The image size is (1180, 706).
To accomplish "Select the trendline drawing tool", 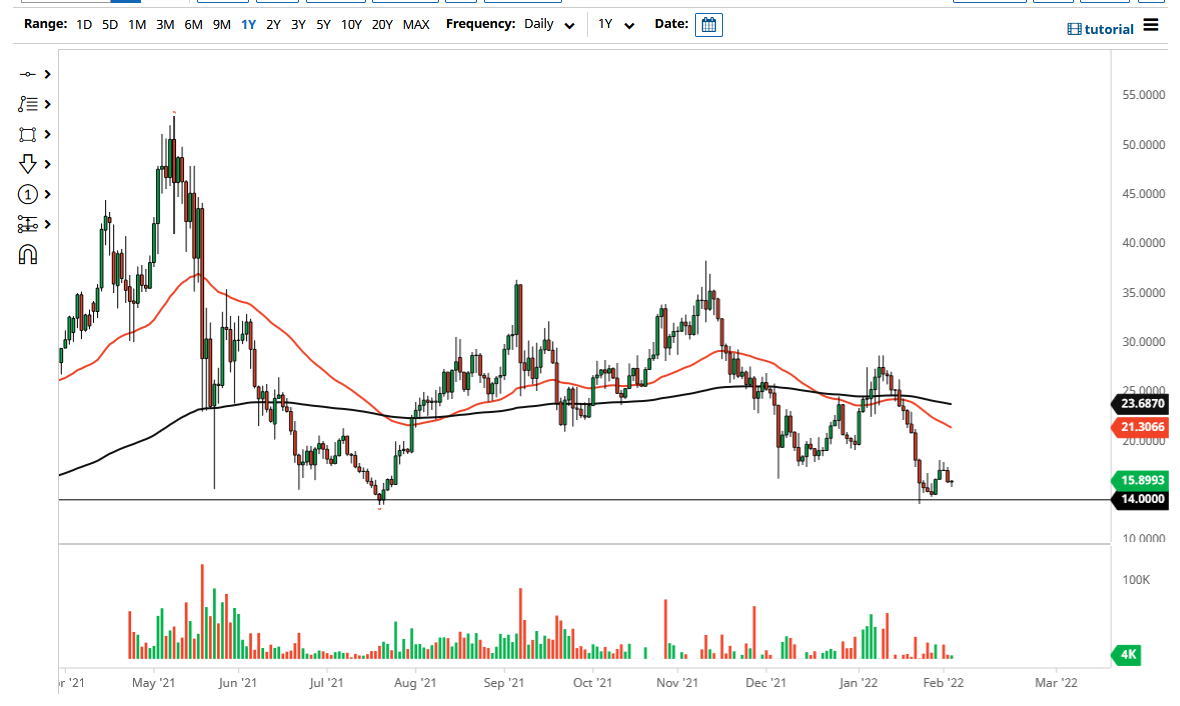I will coord(27,73).
